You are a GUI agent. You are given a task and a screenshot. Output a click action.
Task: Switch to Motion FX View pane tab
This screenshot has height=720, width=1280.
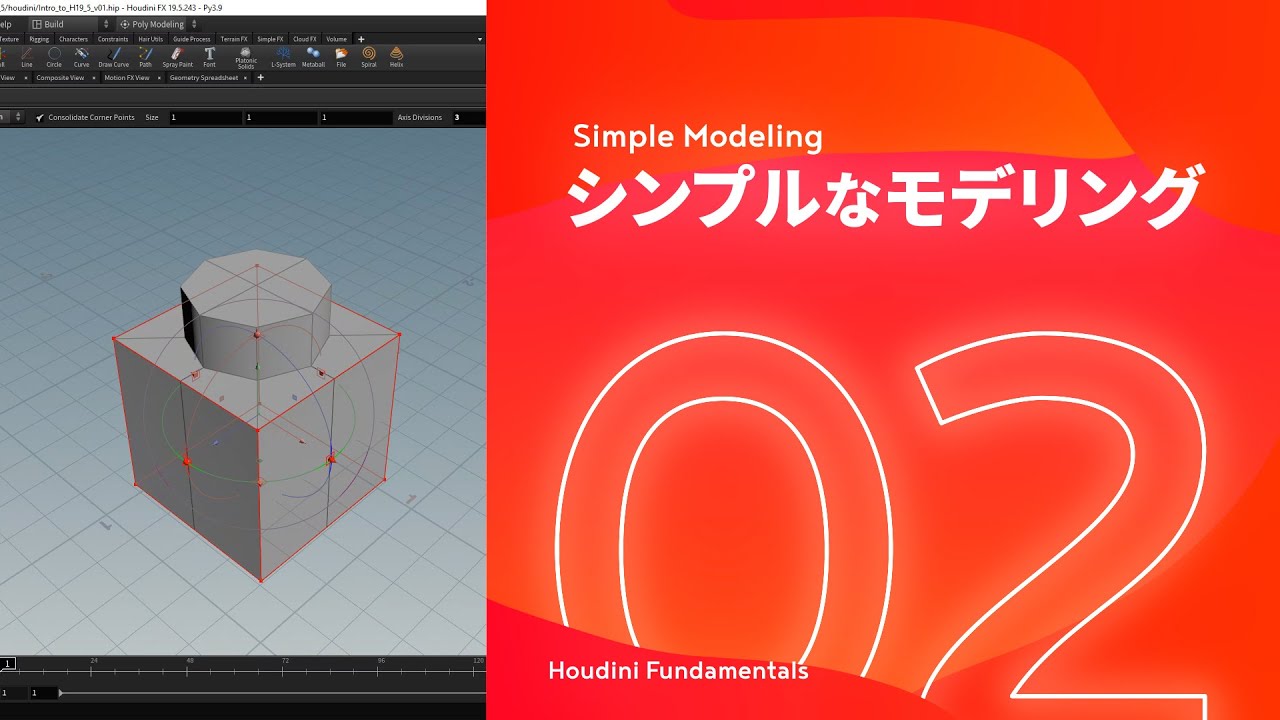(x=127, y=77)
